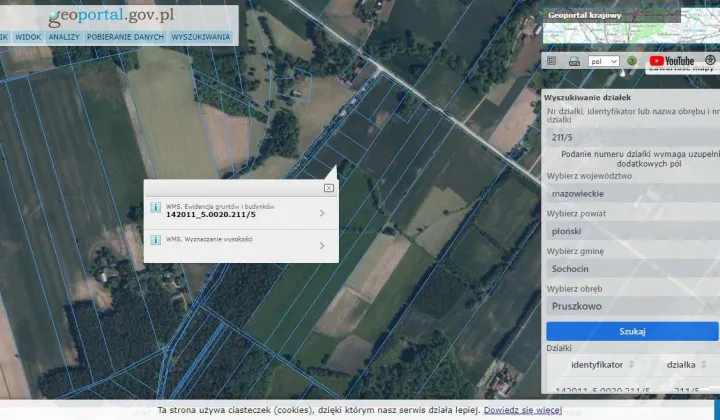Open the language dropdown set to pol
Viewport: 720px width, 420px height.
tap(603, 61)
